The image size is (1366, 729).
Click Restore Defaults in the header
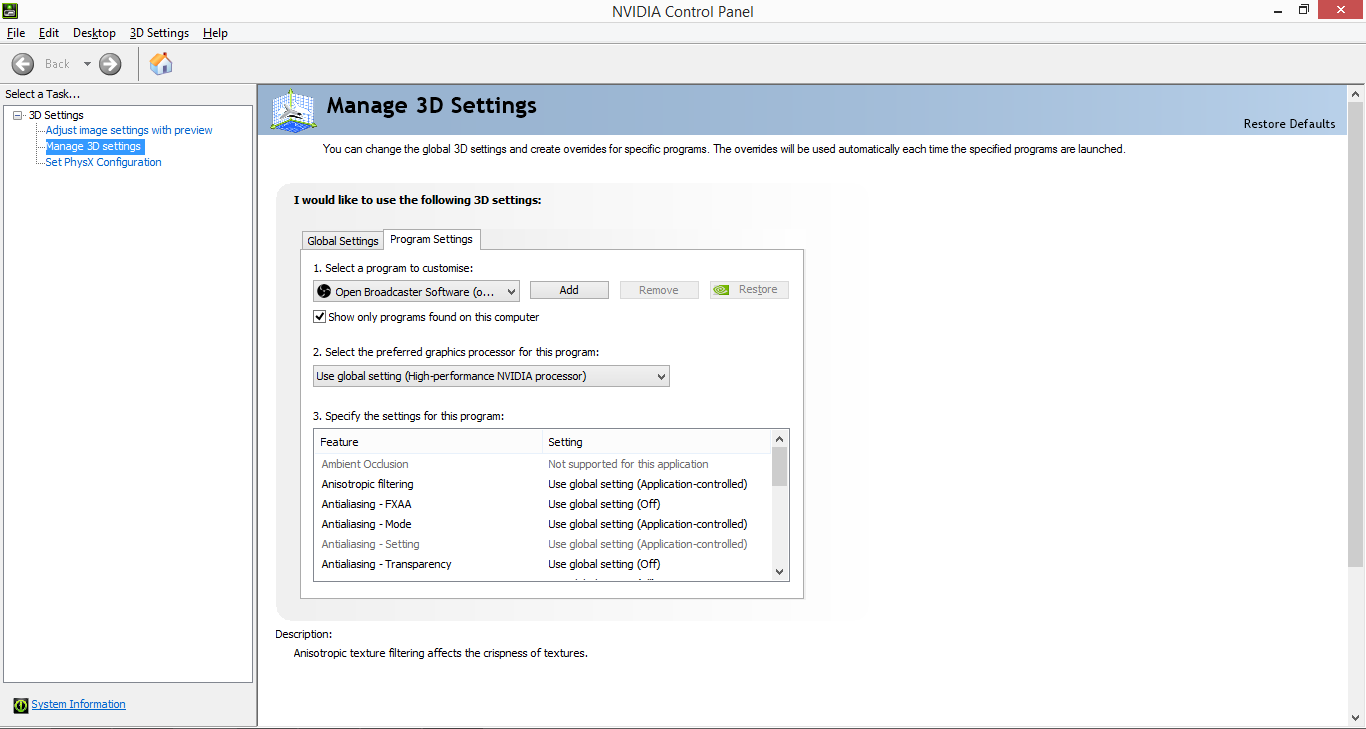click(1289, 124)
